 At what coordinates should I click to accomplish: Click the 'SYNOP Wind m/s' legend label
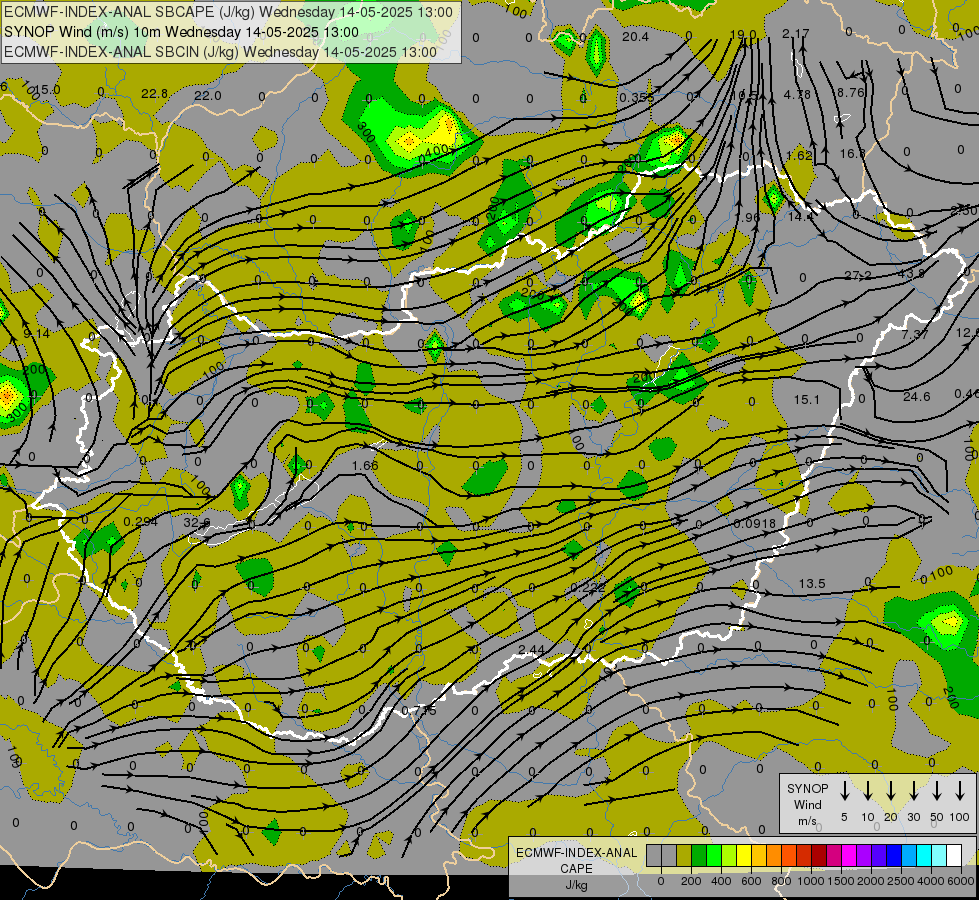807,804
